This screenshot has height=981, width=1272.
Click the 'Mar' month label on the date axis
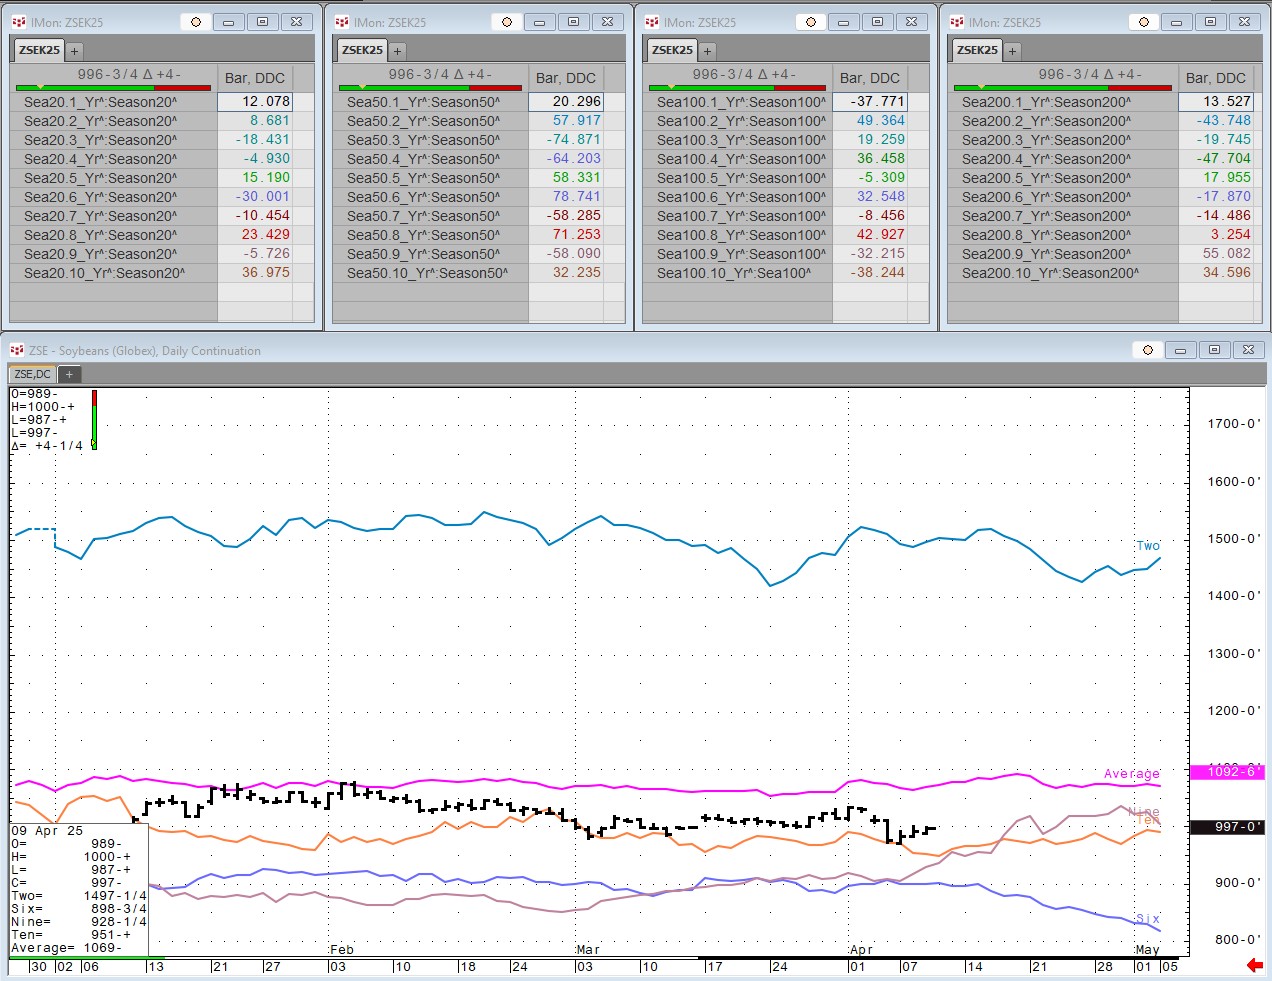588,949
